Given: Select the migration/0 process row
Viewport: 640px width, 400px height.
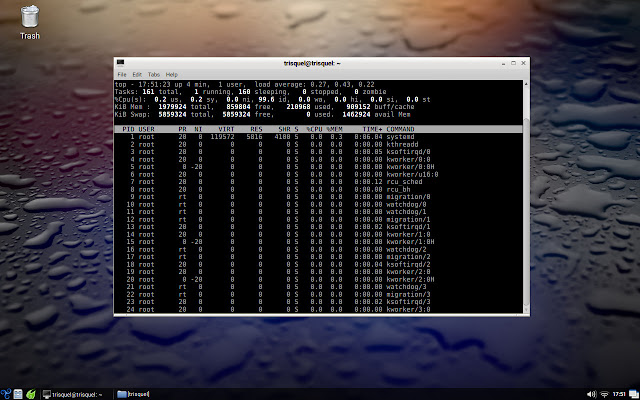Looking at the screenshot, I should [318, 197].
